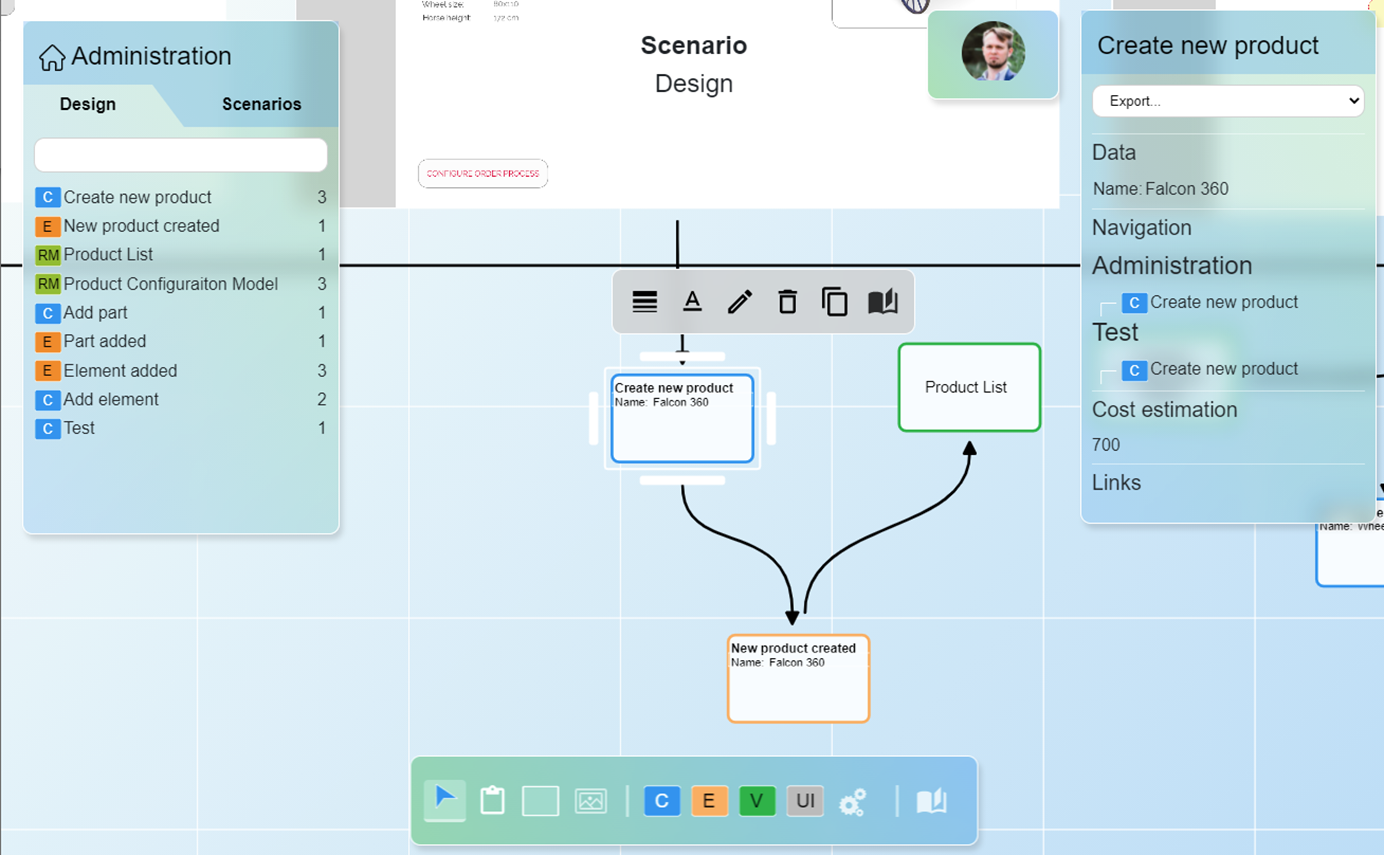Duplicate the node via the copy icon
The image size is (1384, 855).
(x=835, y=301)
